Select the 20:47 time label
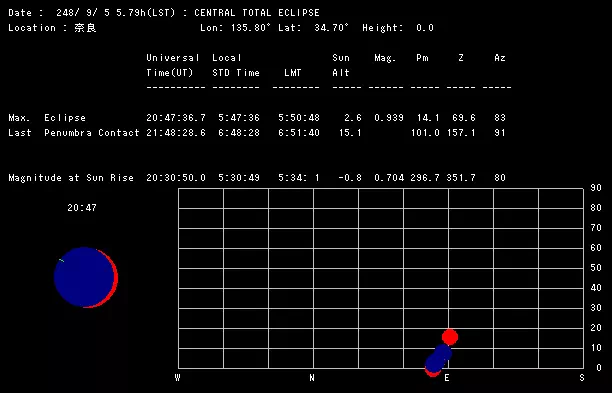This screenshot has height=393, width=612. (82, 208)
